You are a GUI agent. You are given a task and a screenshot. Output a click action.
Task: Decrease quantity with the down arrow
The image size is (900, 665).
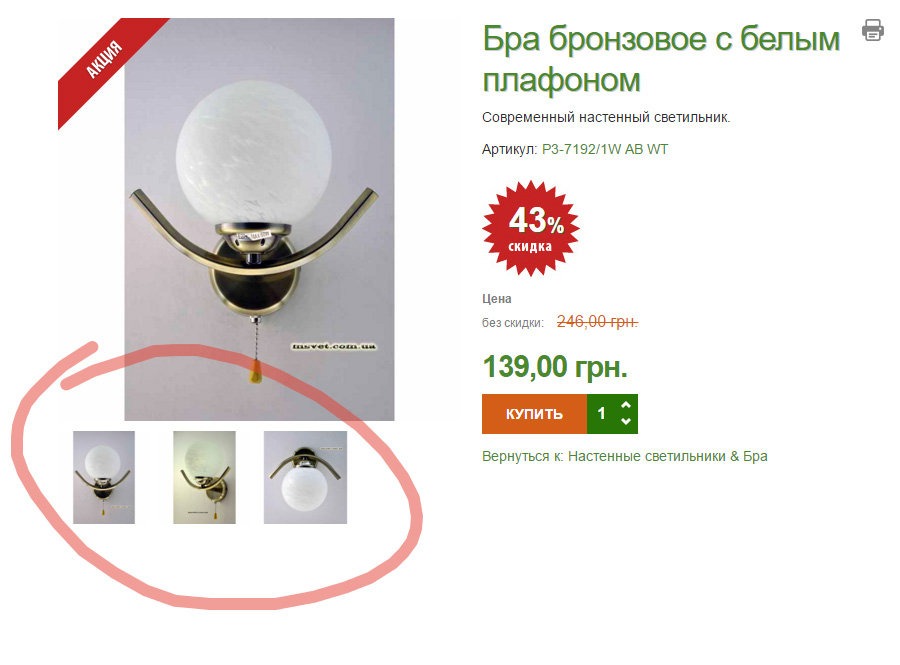click(x=626, y=422)
